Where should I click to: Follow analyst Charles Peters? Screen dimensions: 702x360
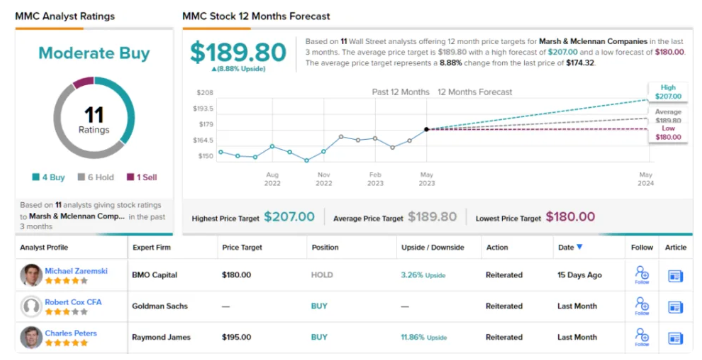(x=642, y=337)
